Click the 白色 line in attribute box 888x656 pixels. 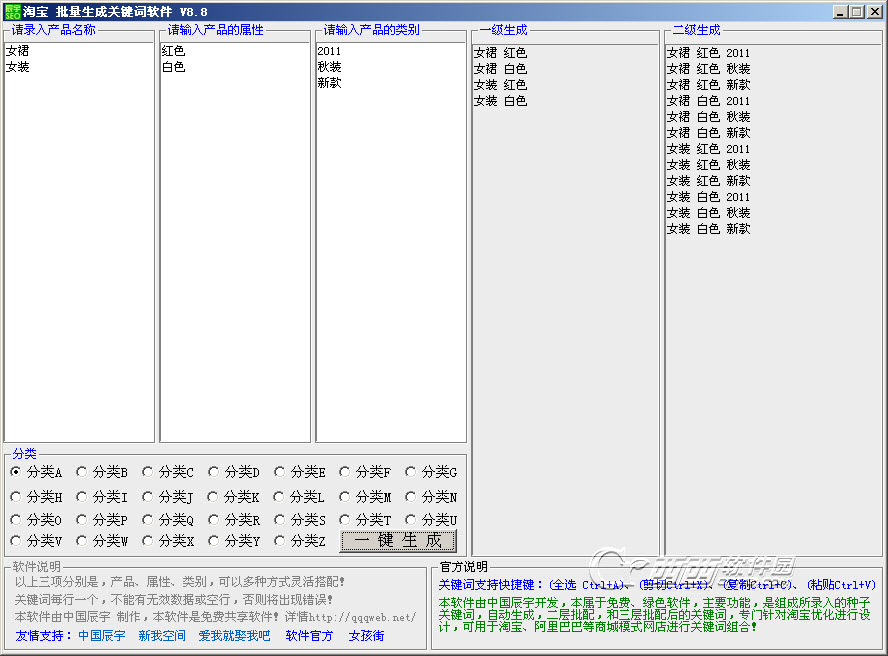pos(174,67)
